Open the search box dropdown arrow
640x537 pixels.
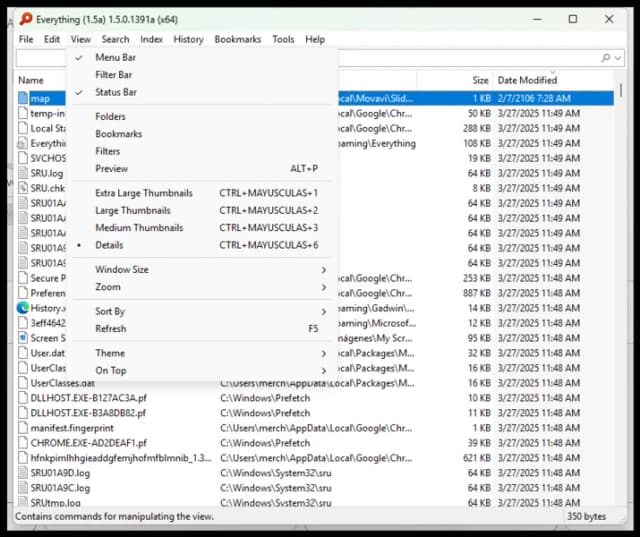coord(618,58)
